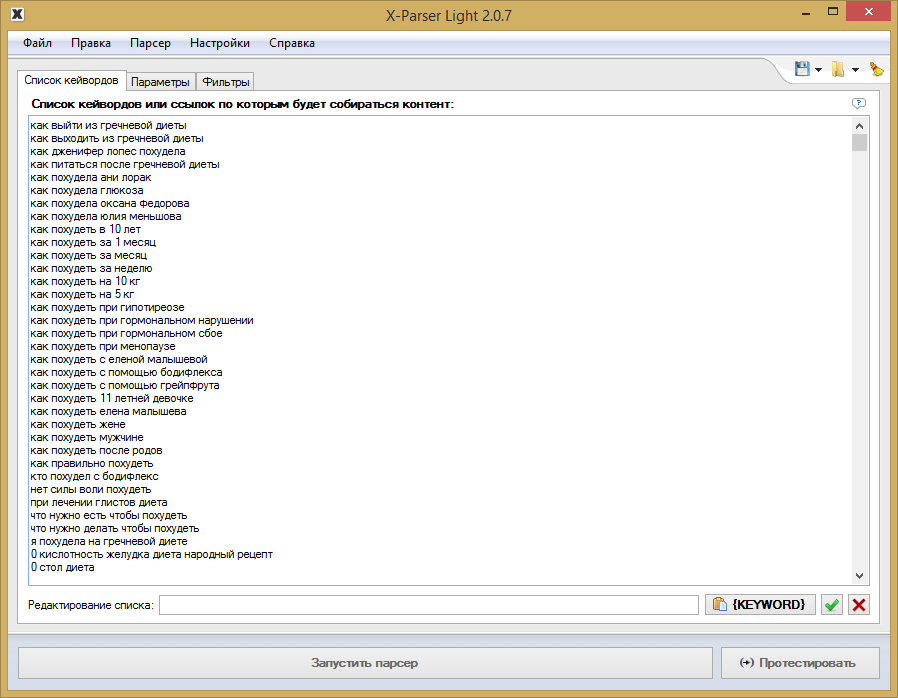Screen dimensions: 898x698
Task: Expand the open folder dropdown arrow
Action: [x=856, y=70]
